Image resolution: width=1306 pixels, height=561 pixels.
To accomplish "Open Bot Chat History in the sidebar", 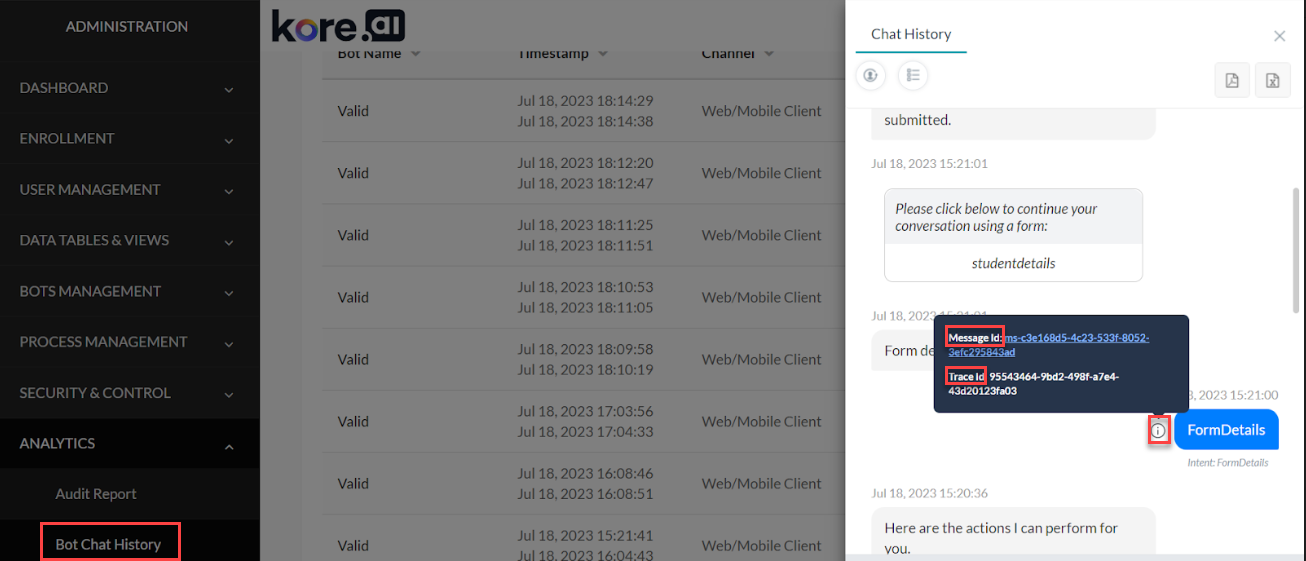I will tap(109, 544).
